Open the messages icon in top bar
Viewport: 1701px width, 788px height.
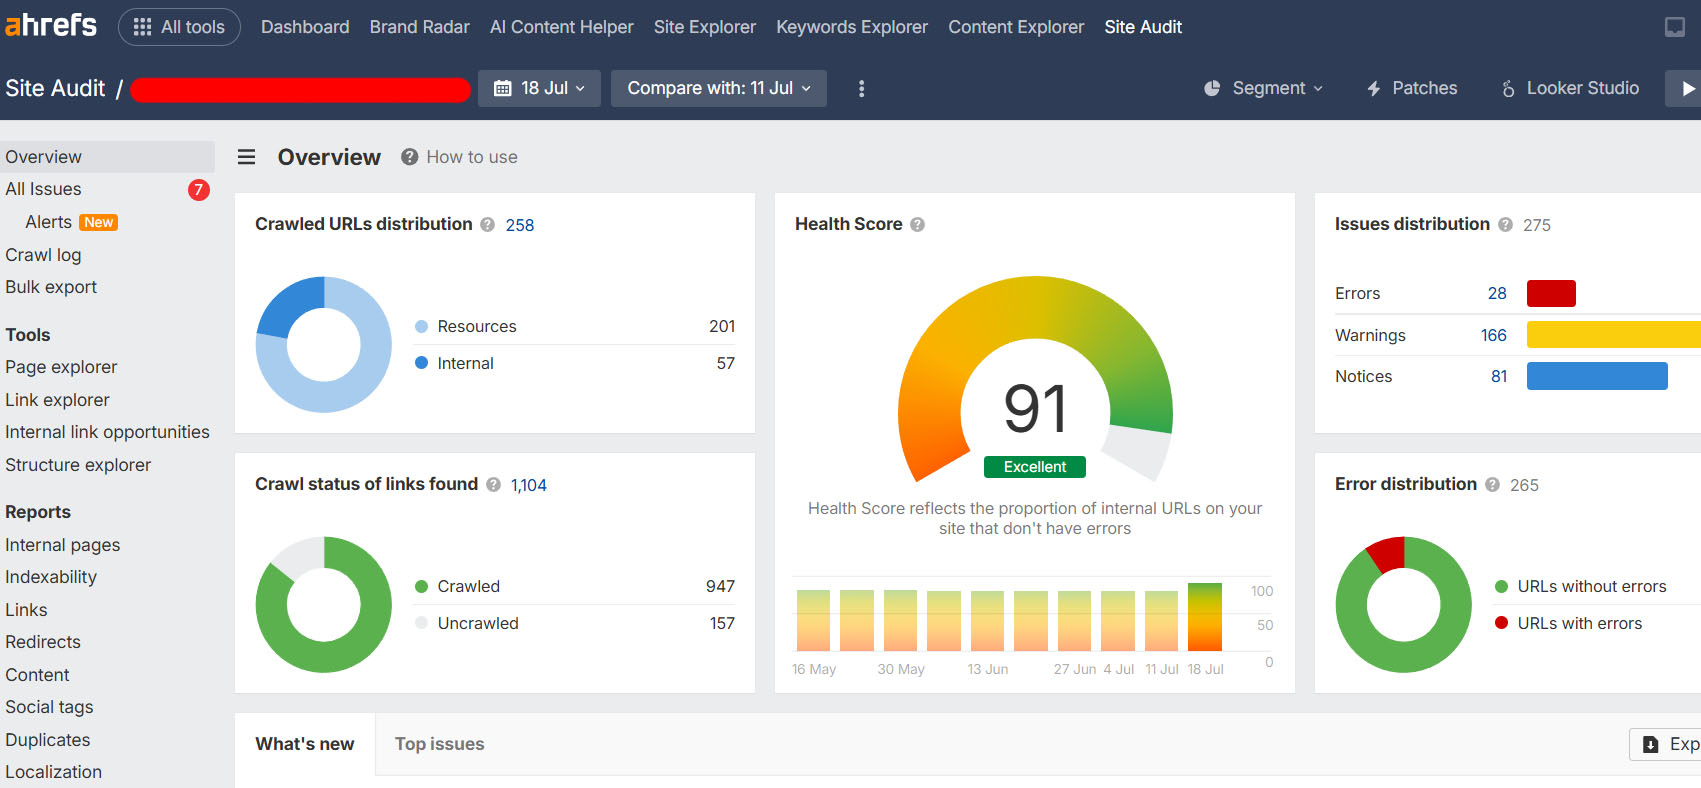1674,27
